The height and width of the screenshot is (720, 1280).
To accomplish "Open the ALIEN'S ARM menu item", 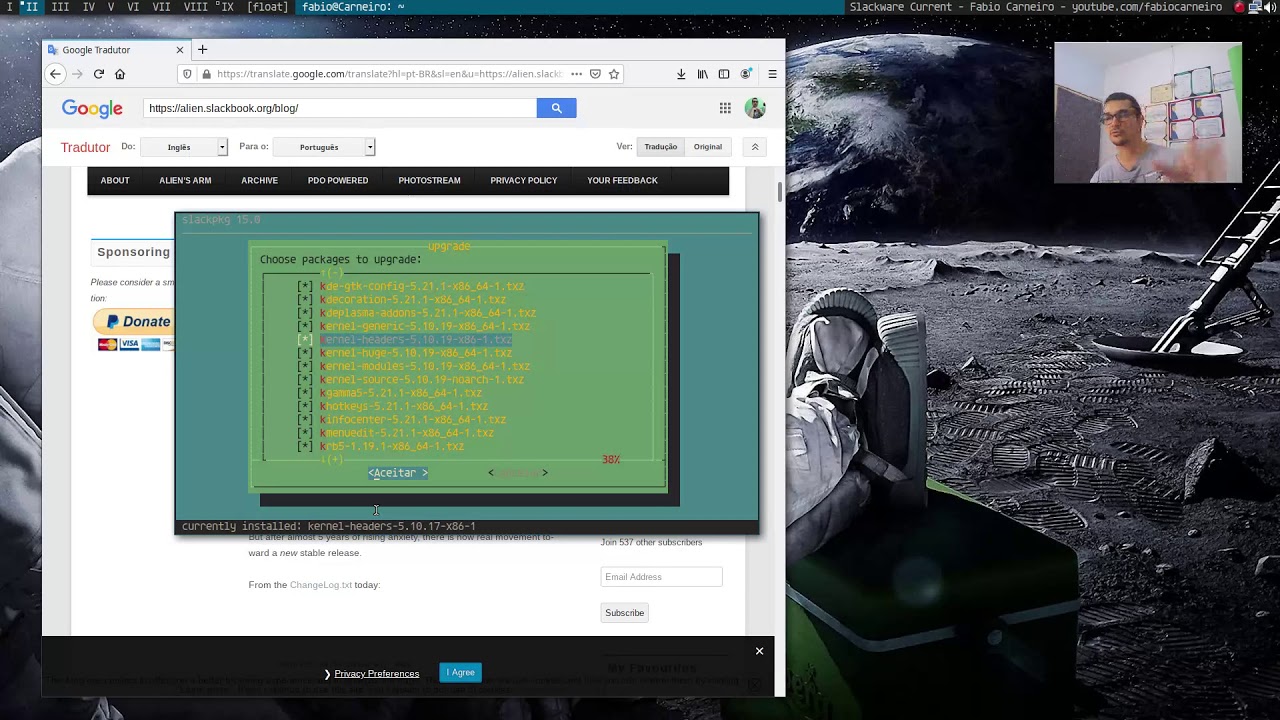I will coord(185,181).
